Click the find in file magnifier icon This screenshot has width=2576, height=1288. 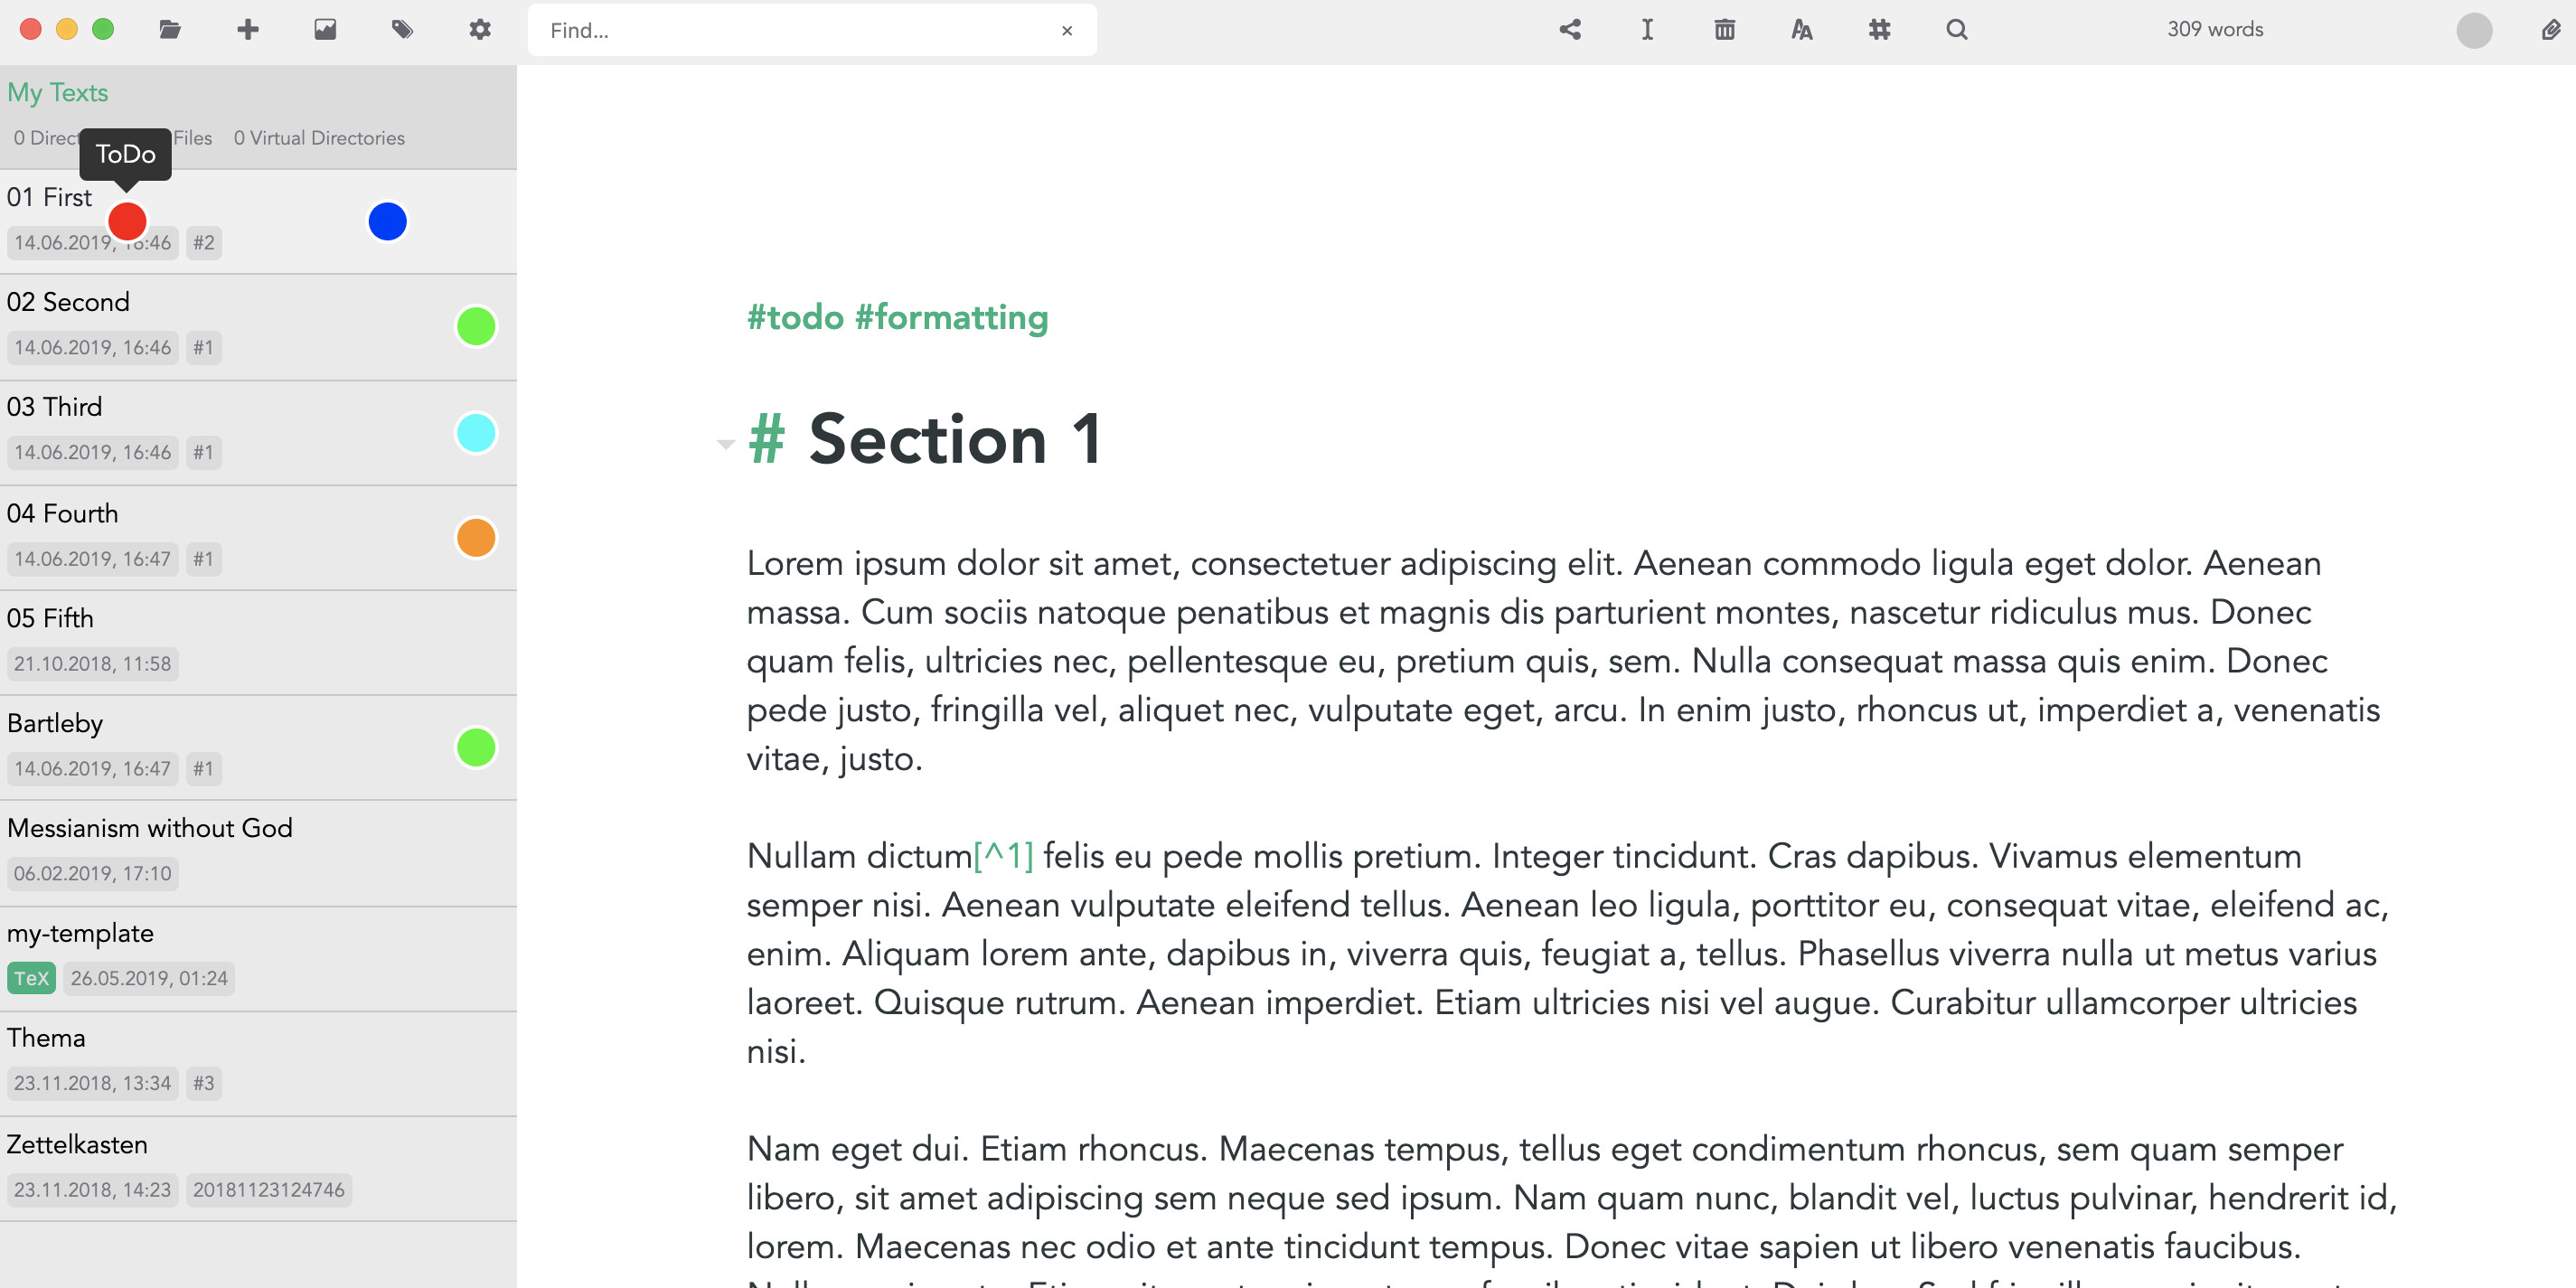(1957, 29)
